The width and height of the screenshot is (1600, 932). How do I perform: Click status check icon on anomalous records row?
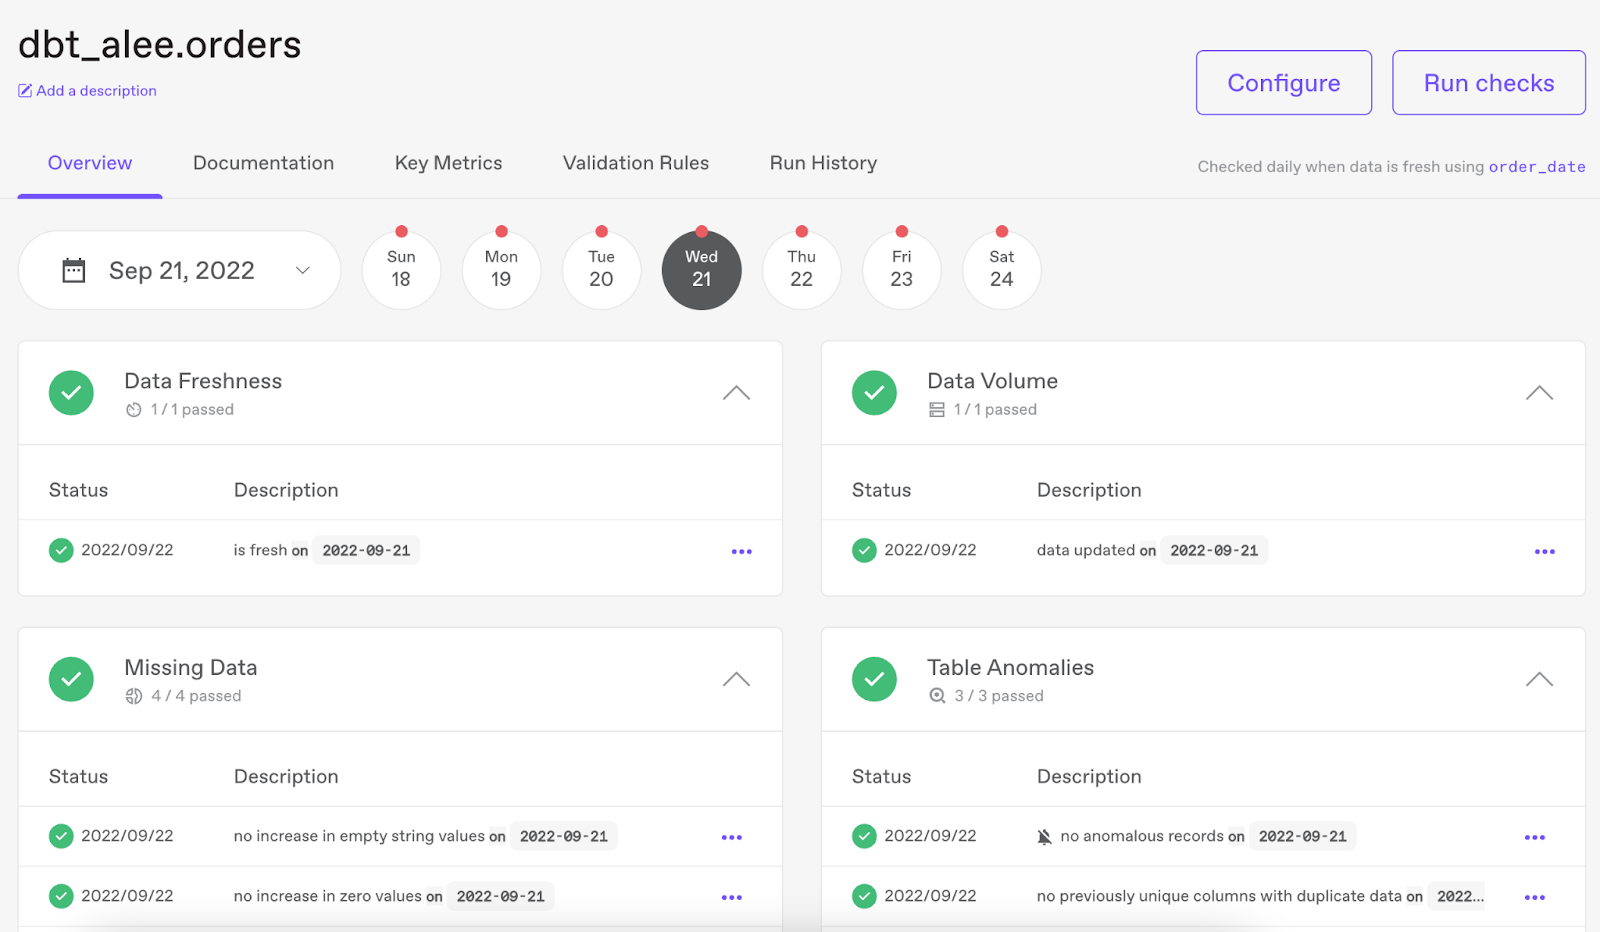864,836
